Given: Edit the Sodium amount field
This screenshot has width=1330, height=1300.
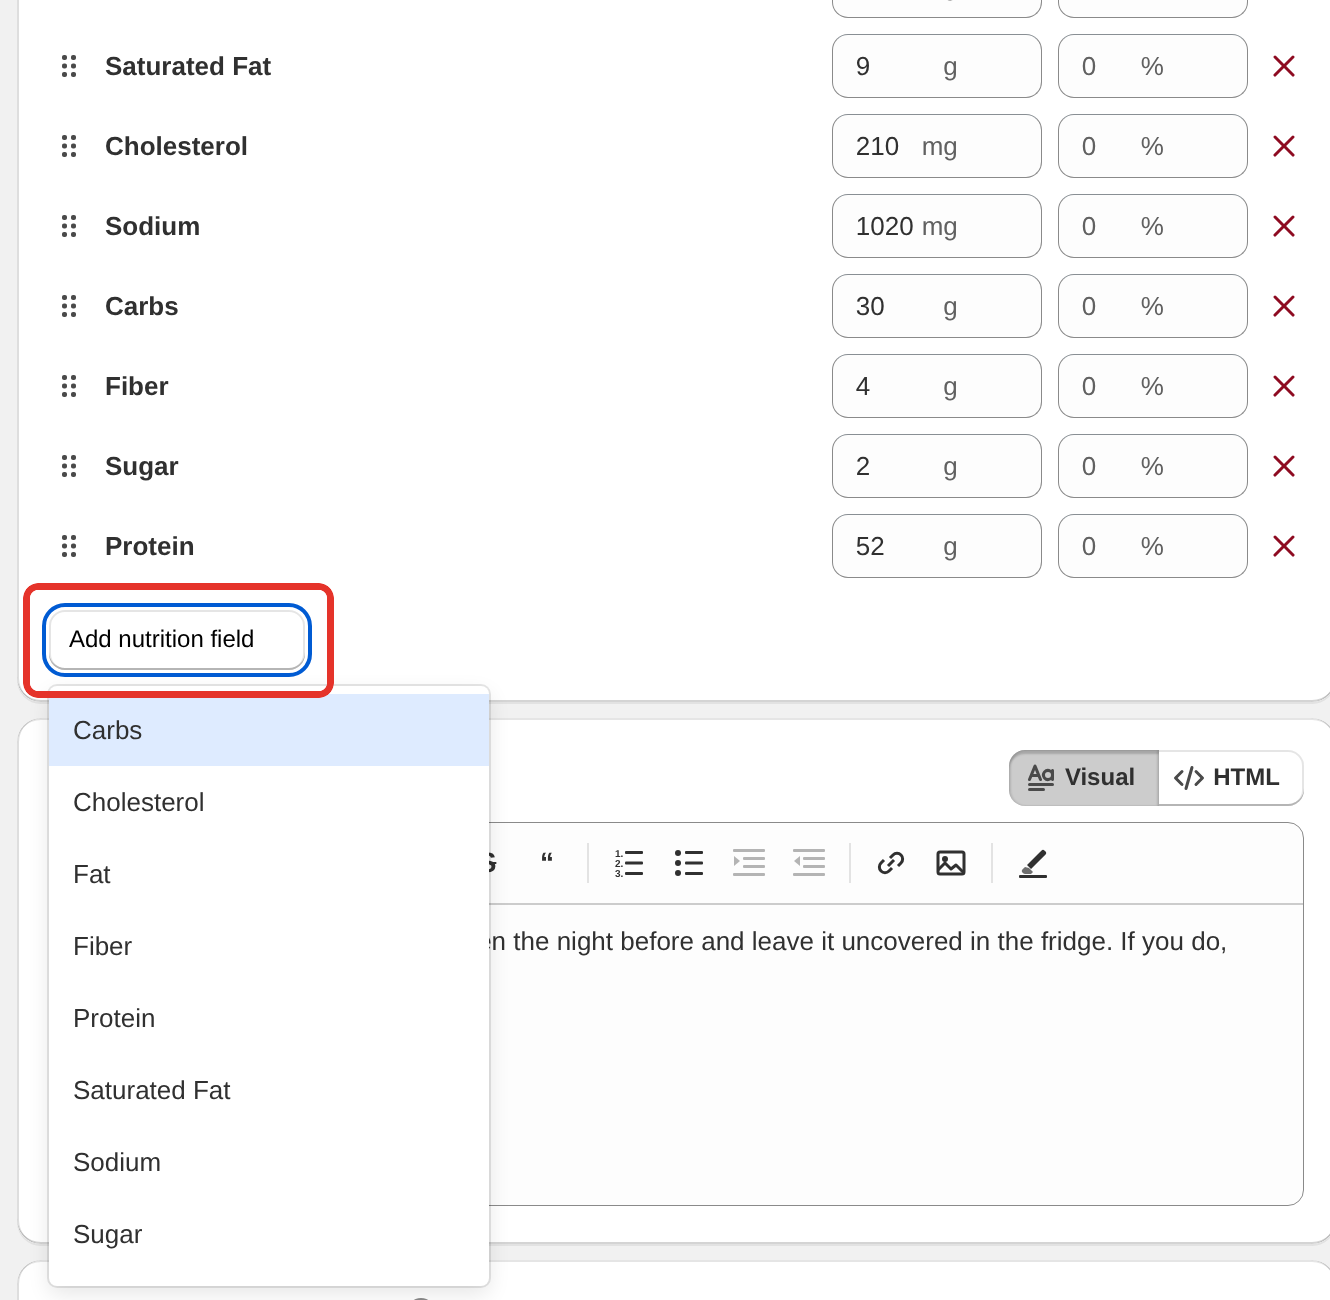Looking at the screenshot, I should point(937,226).
